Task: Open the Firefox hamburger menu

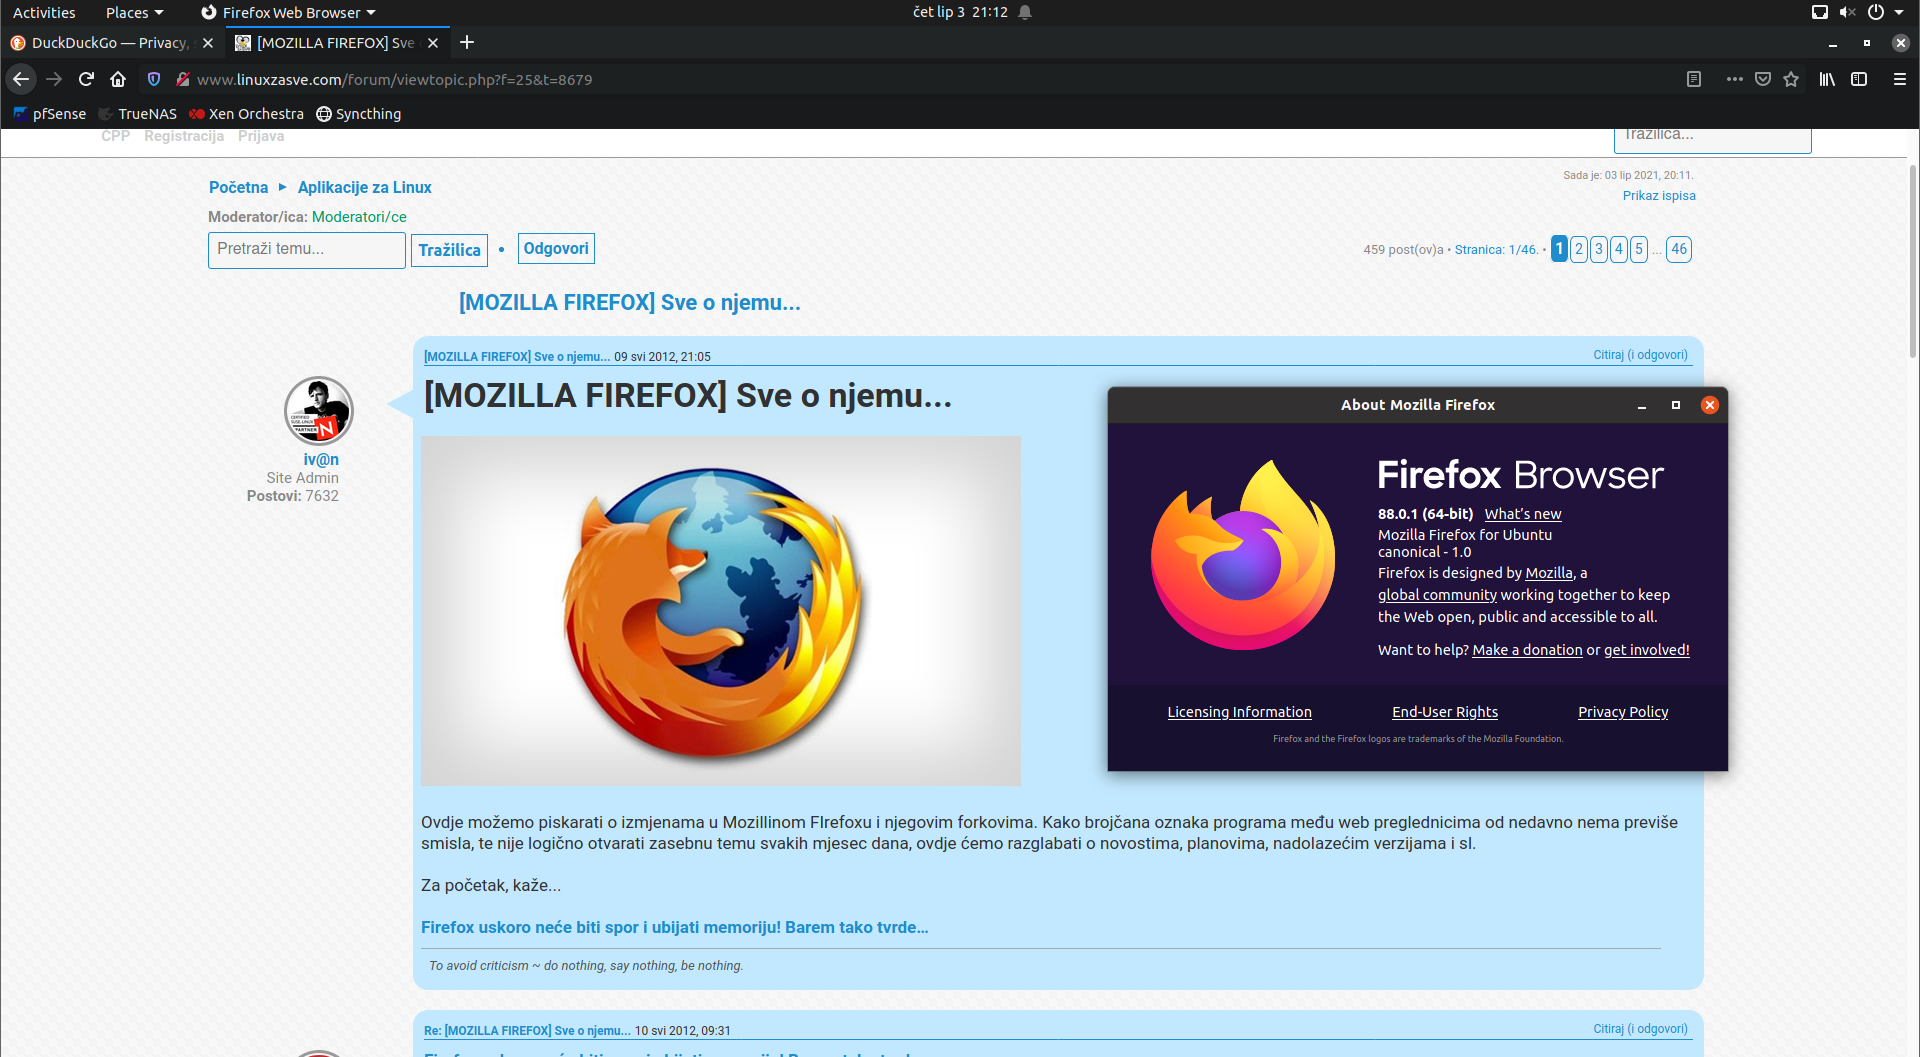Action: (1900, 79)
